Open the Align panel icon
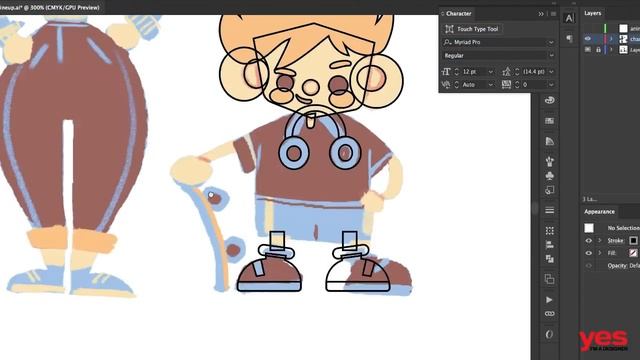The height and width of the screenshot is (360, 640). pos(549,245)
